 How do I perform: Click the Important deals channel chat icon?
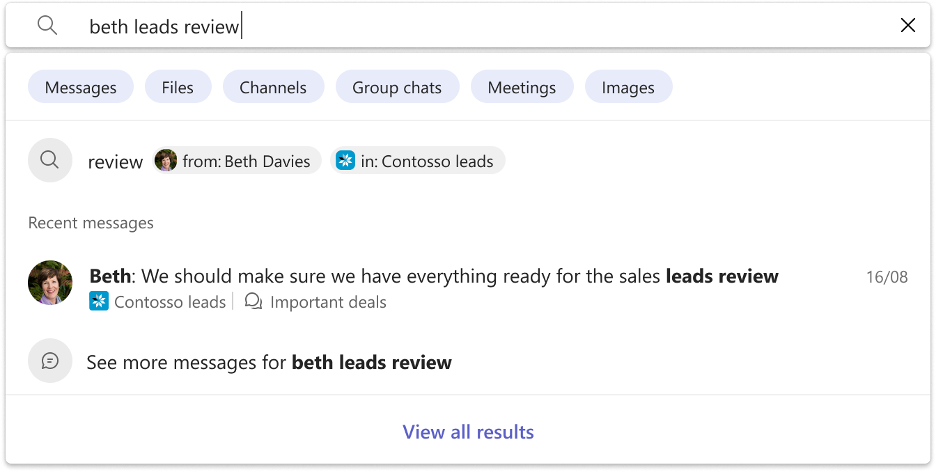pos(254,301)
